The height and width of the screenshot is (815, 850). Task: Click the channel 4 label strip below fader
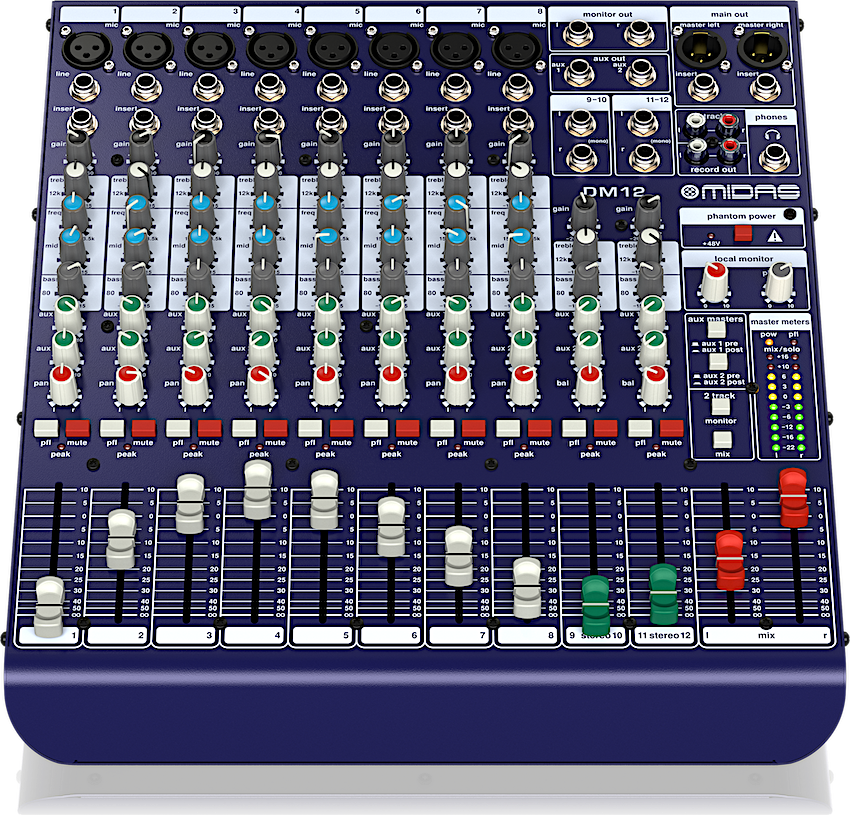255,635
